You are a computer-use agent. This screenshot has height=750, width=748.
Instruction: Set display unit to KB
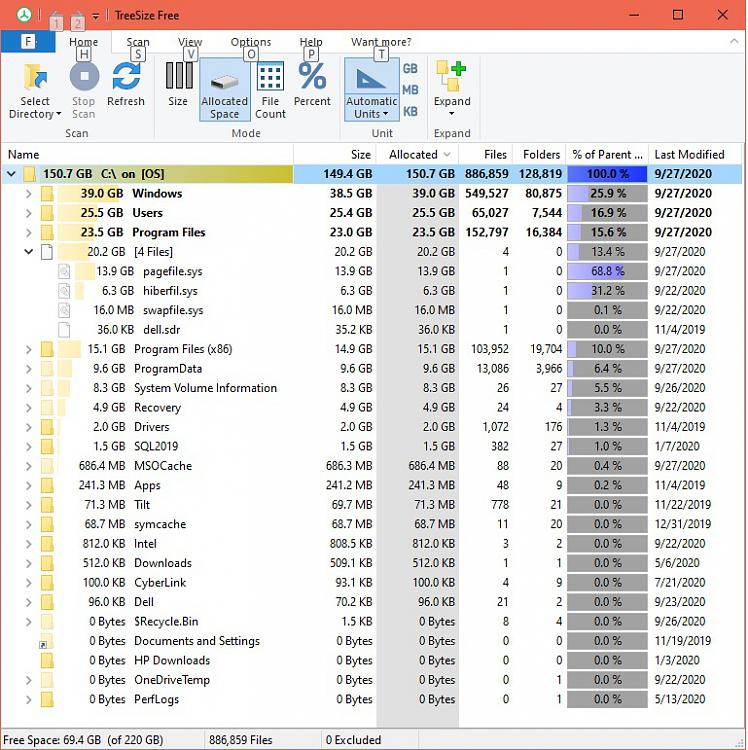pos(410,111)
